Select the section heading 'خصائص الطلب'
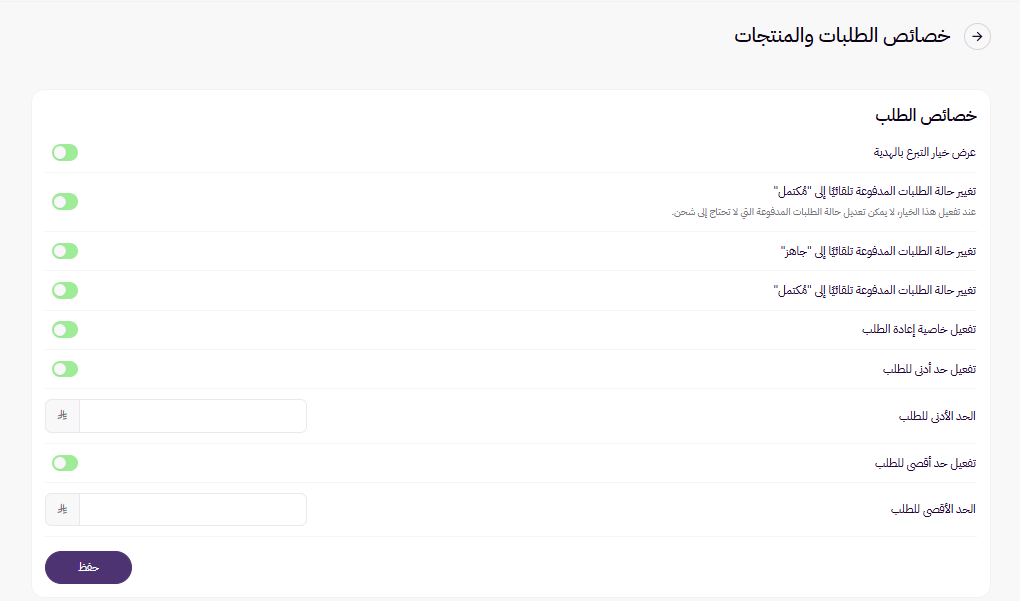 coord(926,116)
